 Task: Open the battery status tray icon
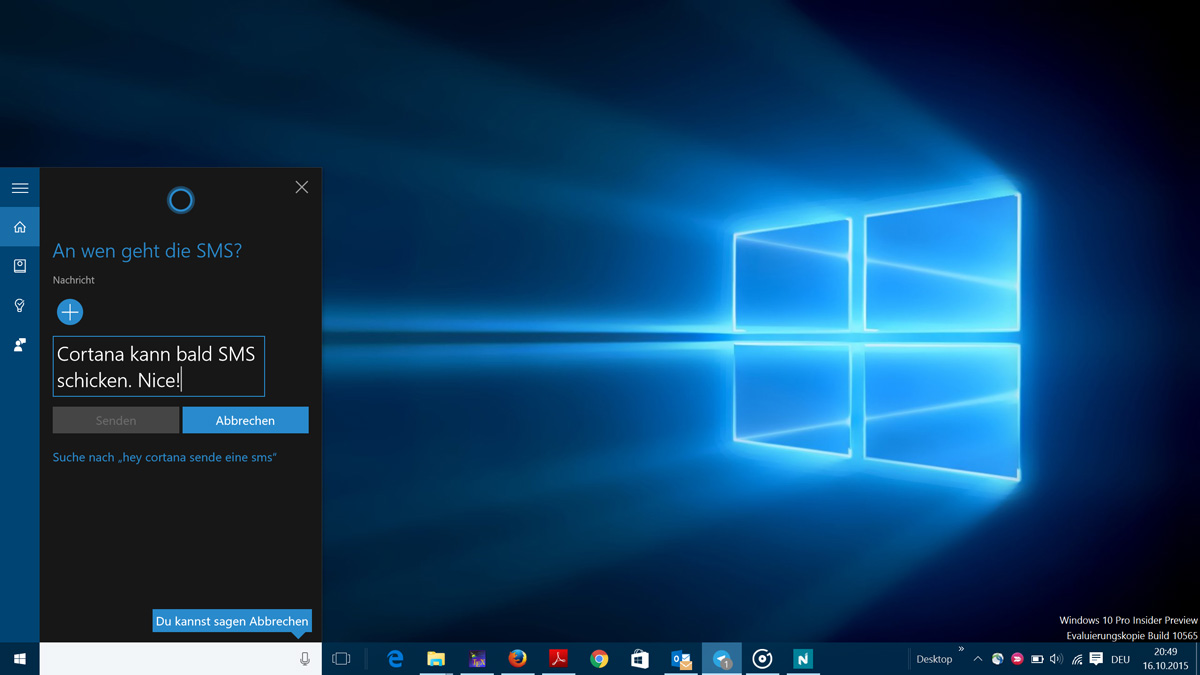(x=1037, y=659)
